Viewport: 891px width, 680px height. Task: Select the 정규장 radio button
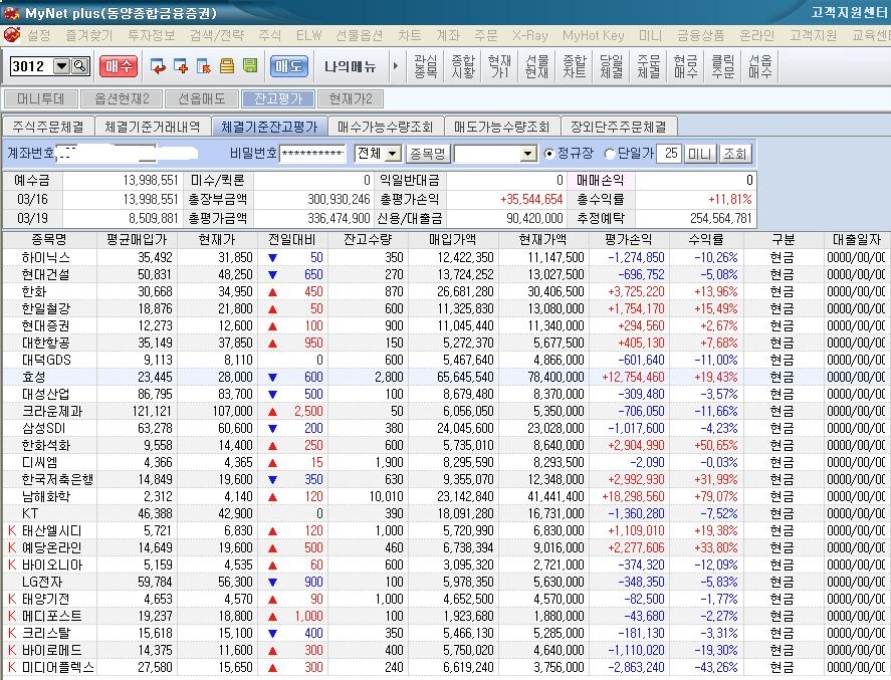(x=548, y=154)
